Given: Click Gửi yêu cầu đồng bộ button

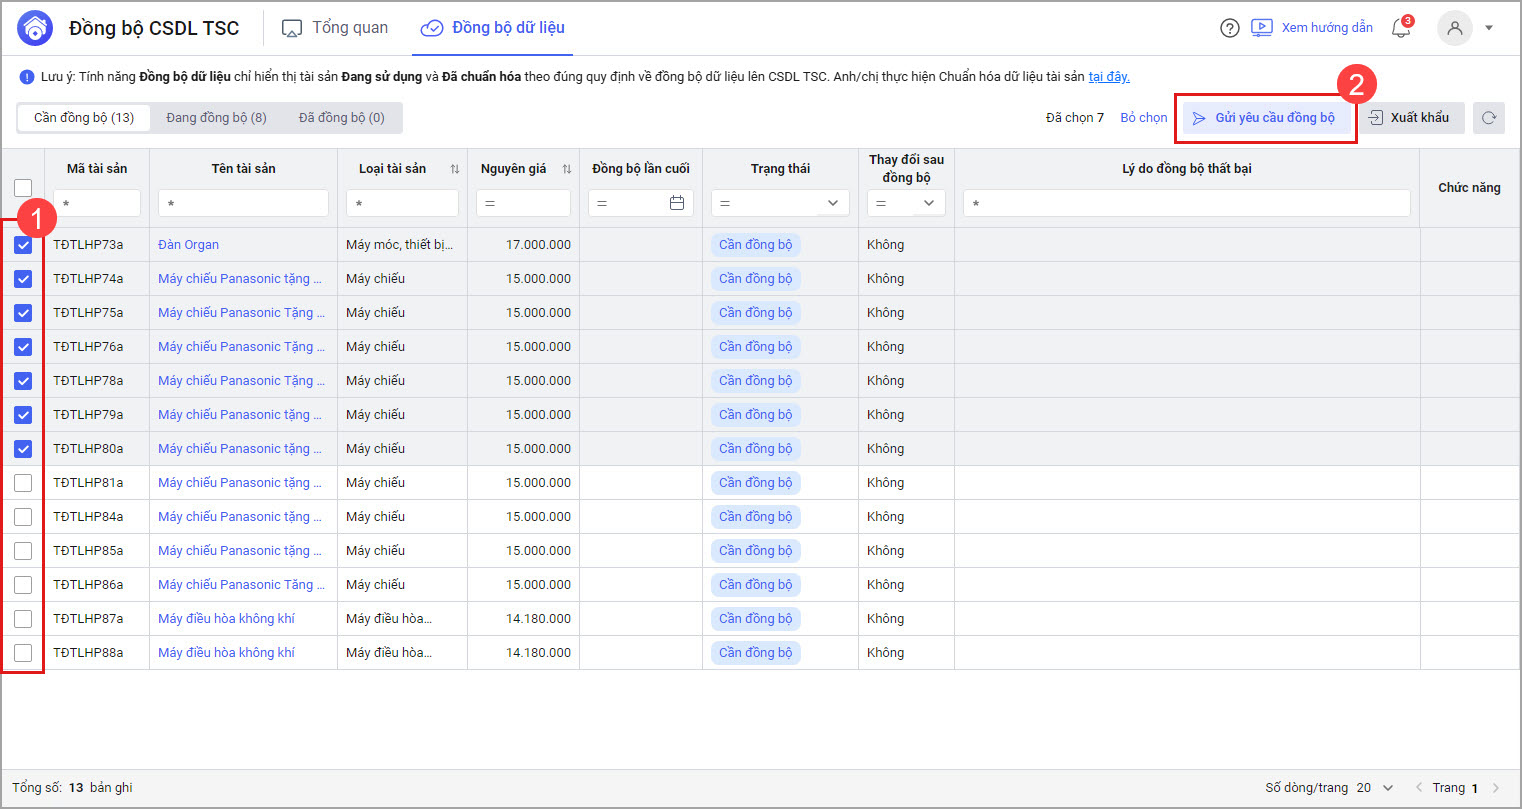Looking at the screenshot, I should click(x=1265, y=118).
